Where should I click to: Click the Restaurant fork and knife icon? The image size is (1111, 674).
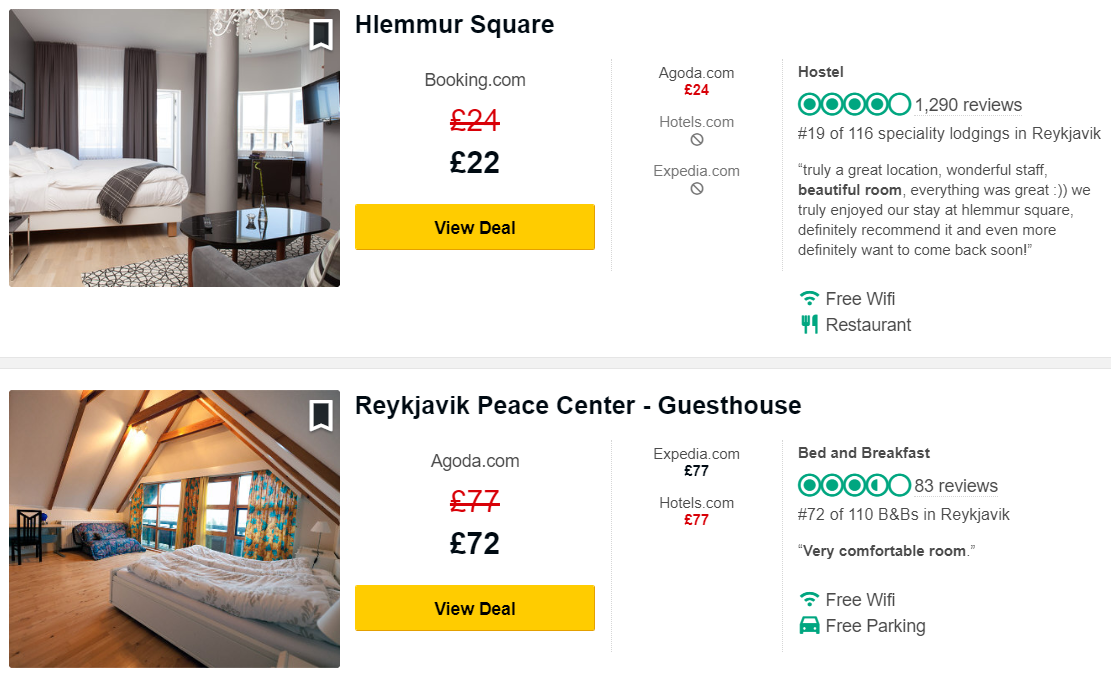[x=809, y=325]
